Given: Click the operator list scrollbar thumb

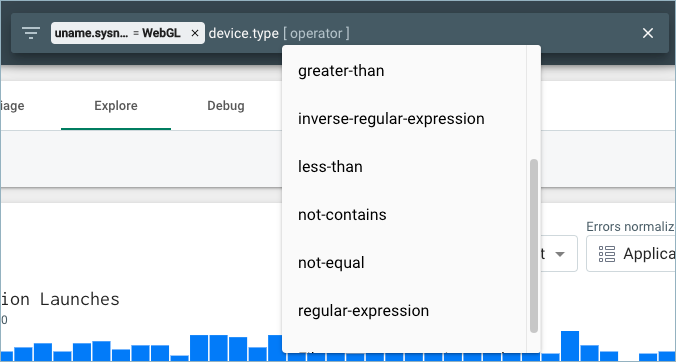Looking at the screenshot, I should tap(534, 246).
